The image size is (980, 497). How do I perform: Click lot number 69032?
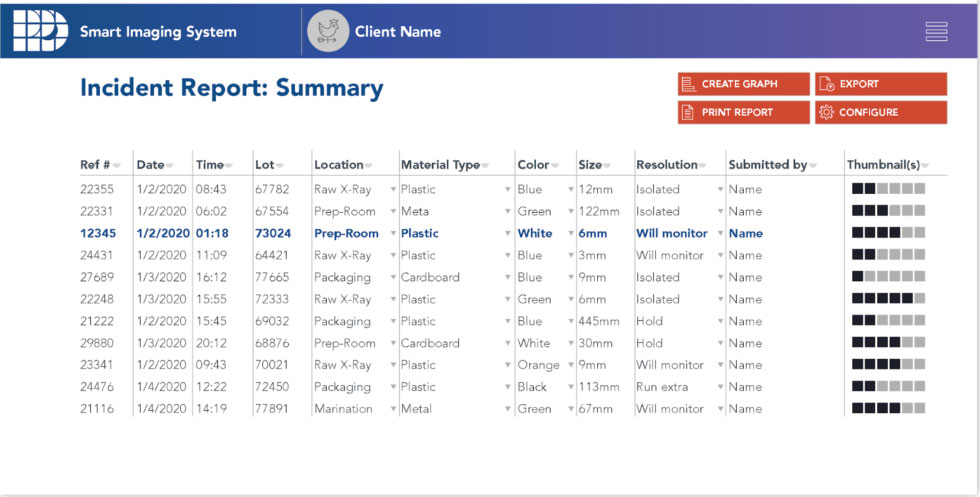pyautogui.click(x=272, y=321)
